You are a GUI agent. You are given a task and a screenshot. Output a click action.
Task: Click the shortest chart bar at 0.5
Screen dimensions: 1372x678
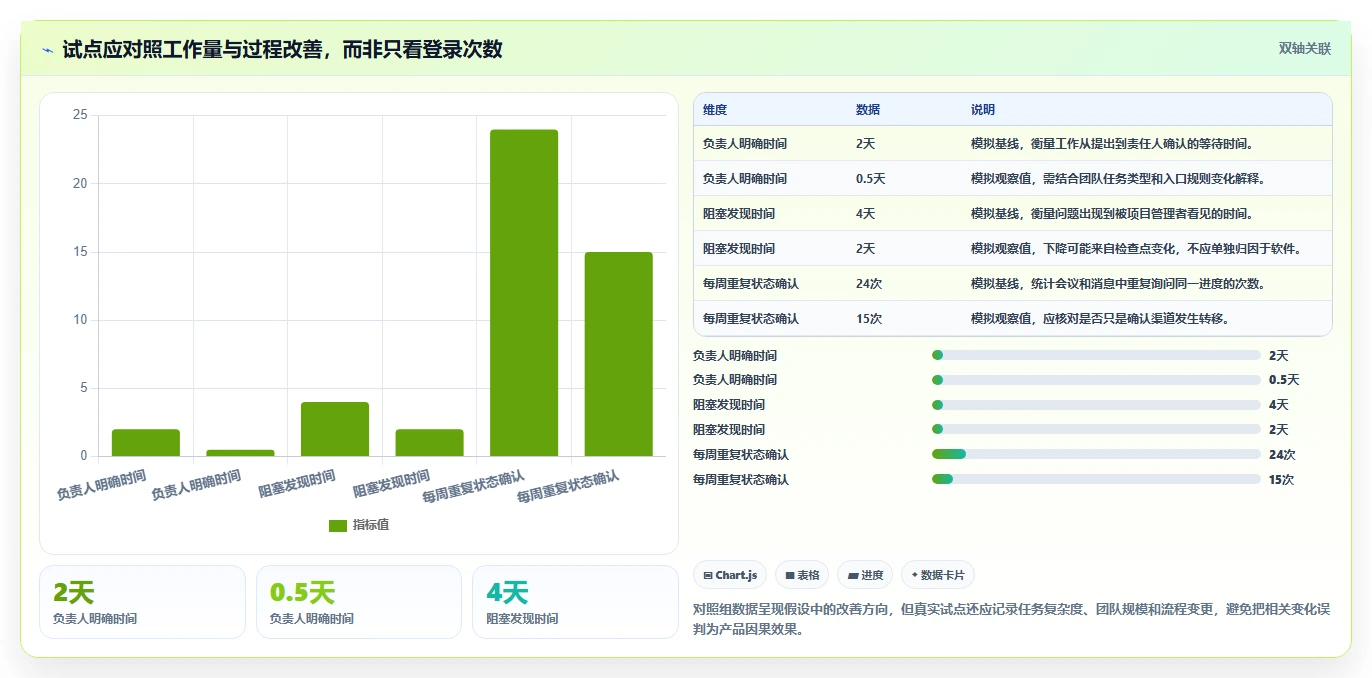point(240,453)
